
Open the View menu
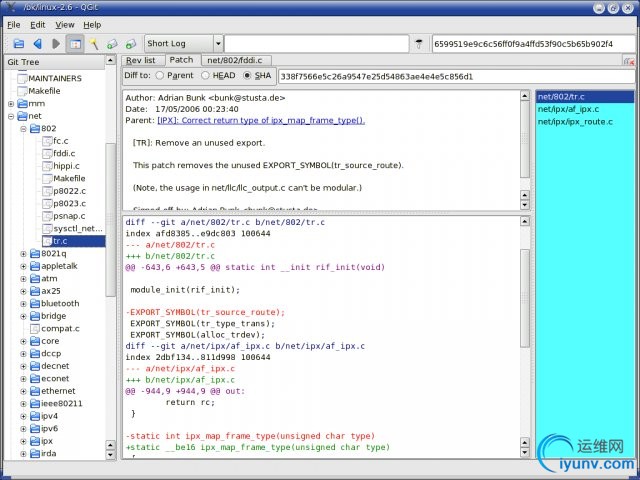[x=65, y=24]
